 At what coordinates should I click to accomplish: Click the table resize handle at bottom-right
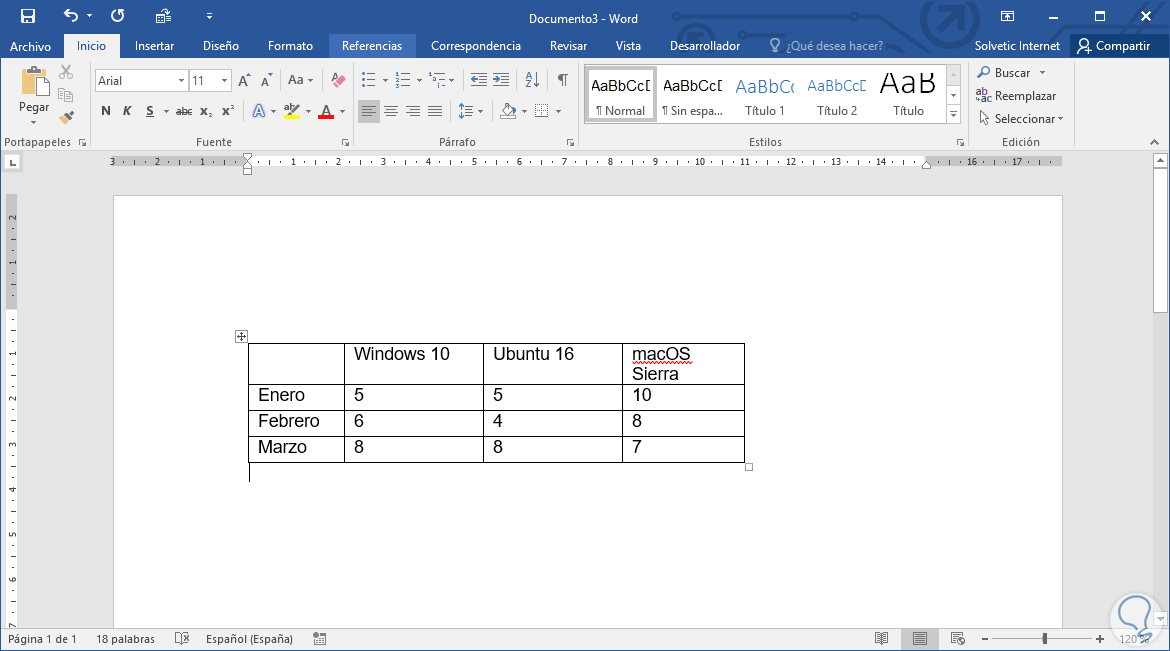749,467
